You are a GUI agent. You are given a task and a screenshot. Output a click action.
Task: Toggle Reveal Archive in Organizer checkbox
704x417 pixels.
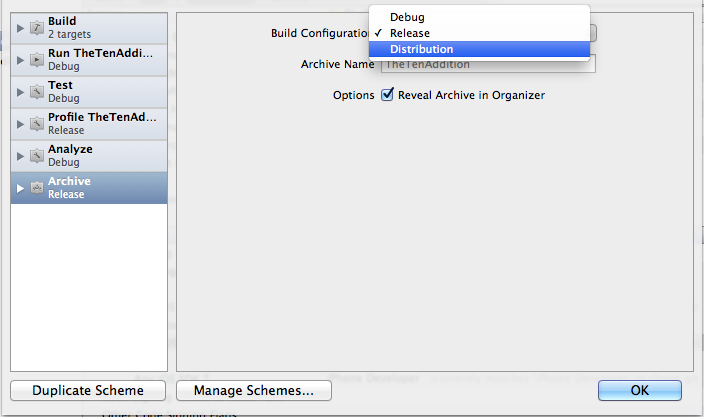pyautogui.click(x=387, y=95)
